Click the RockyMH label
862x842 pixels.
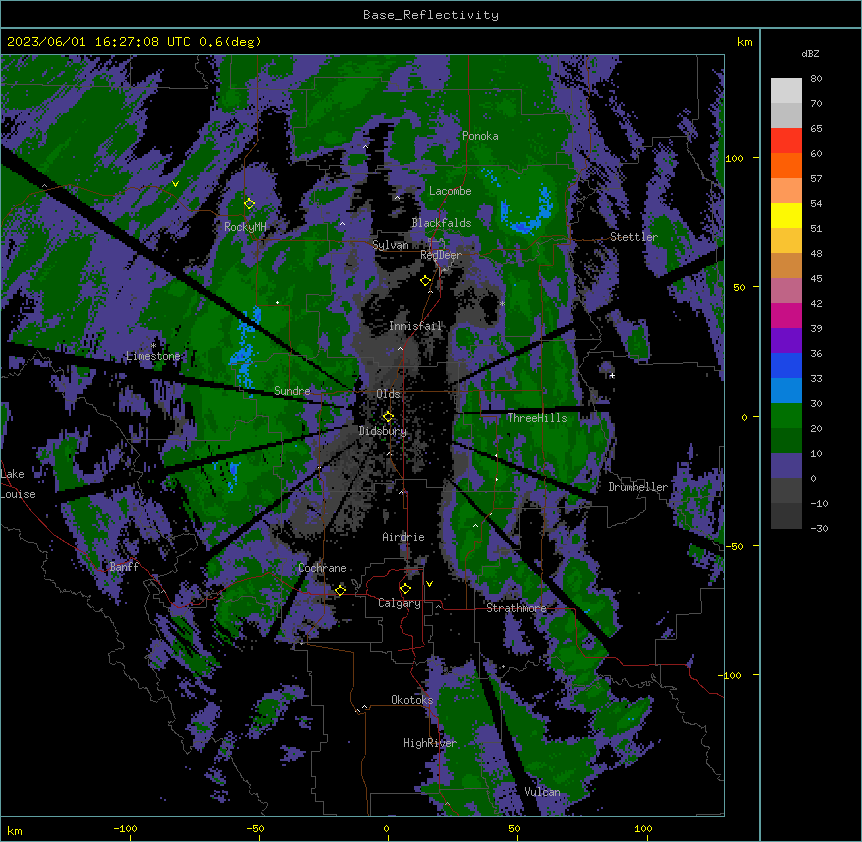click(x=245, y=227)
